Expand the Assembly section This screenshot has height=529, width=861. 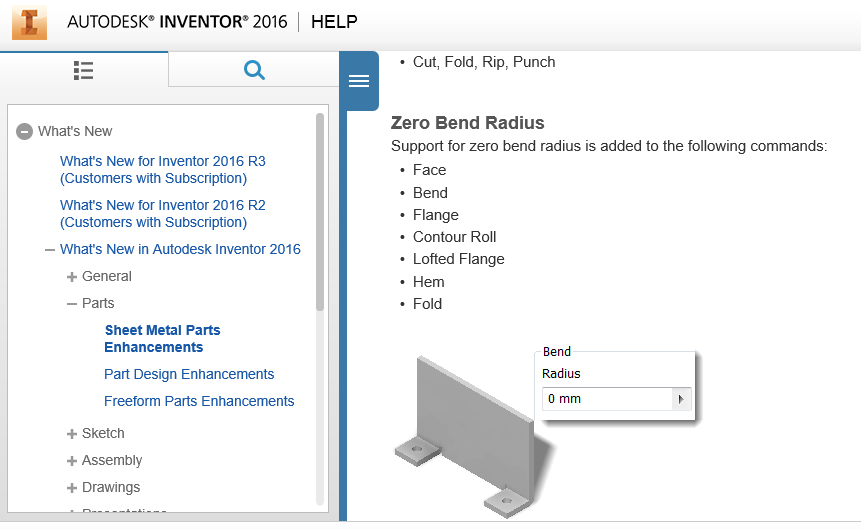pyautogui.click(x=72, y=461)
